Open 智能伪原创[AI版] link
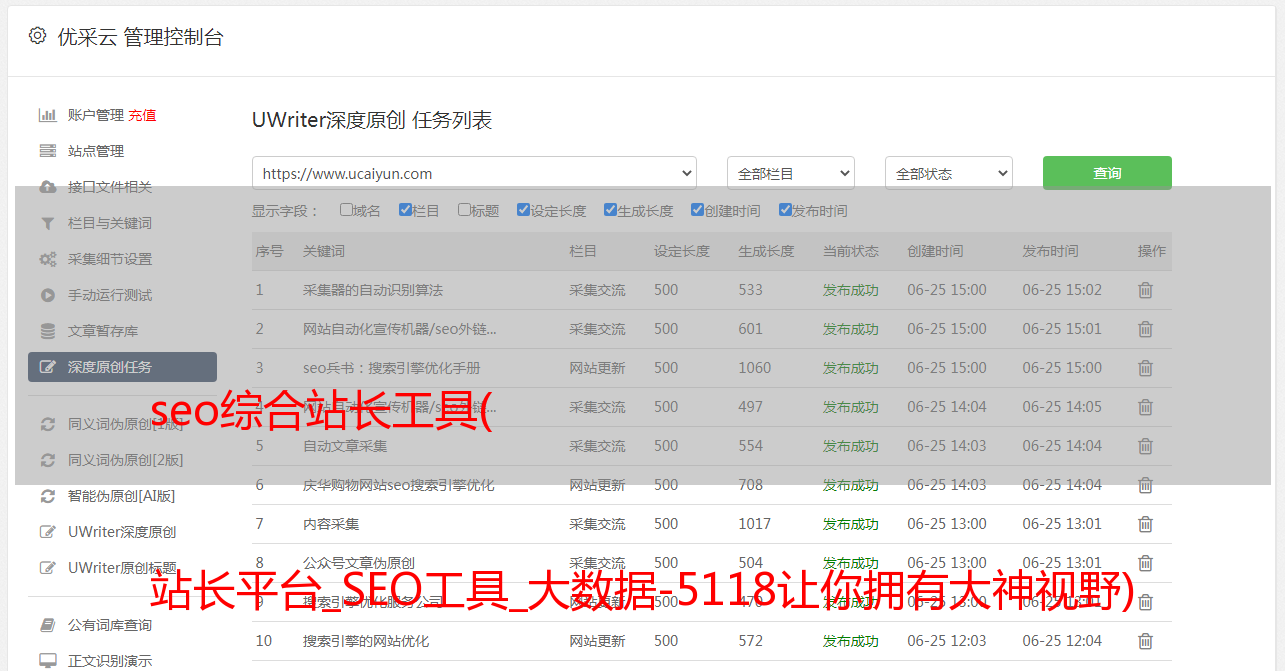Screen dimensions: 1285x671 [121, 496]
